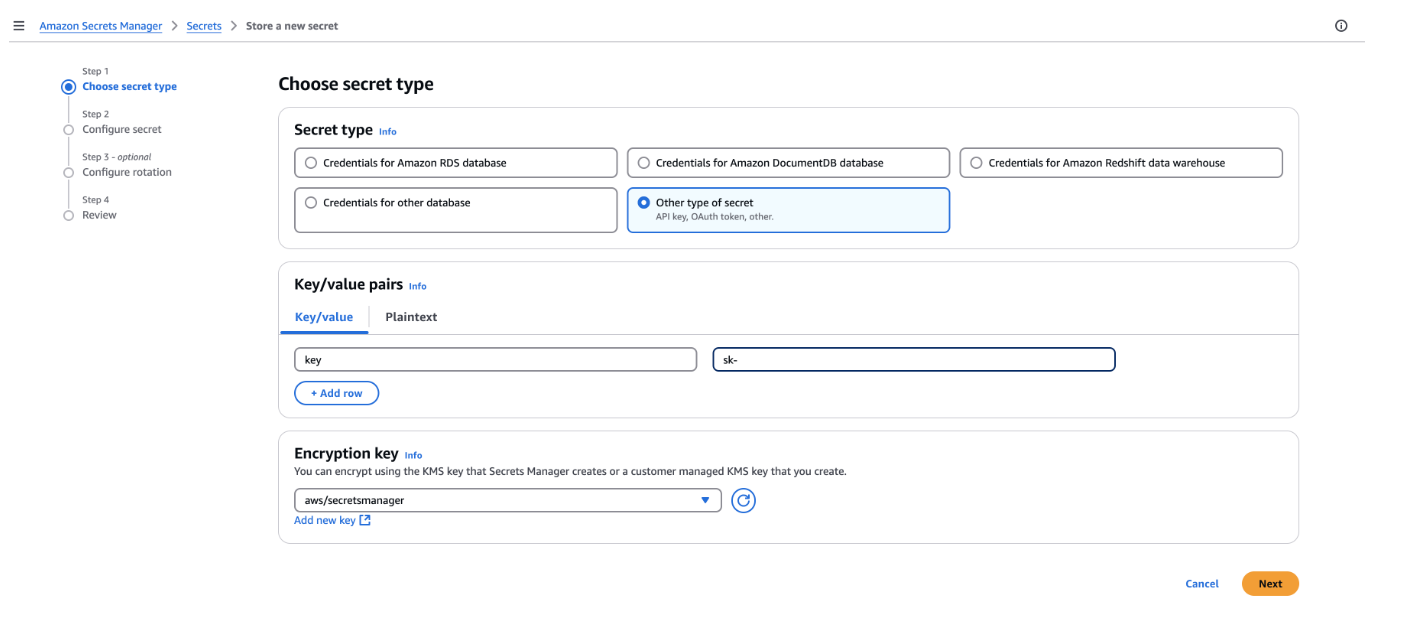Select Credentials for Amazon Redshift data warehouse

tap(1121, 163)
